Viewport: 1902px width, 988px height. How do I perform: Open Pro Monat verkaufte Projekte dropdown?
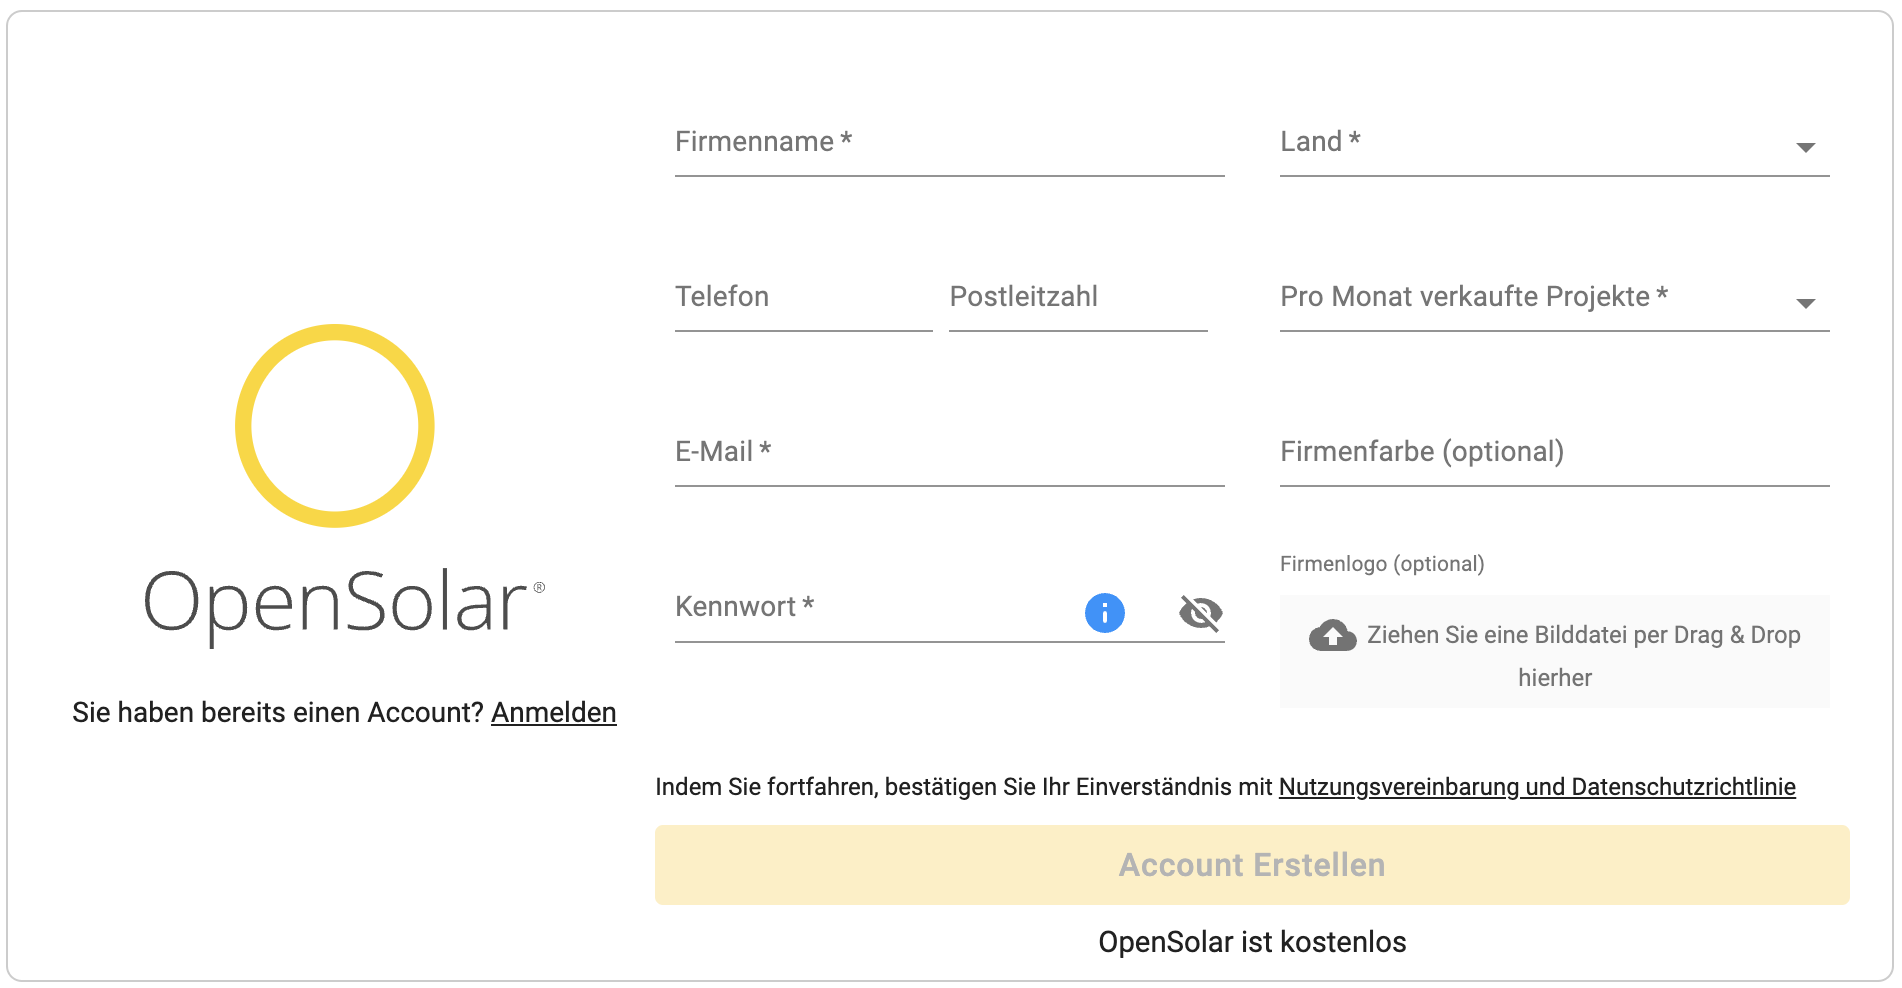click(x=1554, y=301)
